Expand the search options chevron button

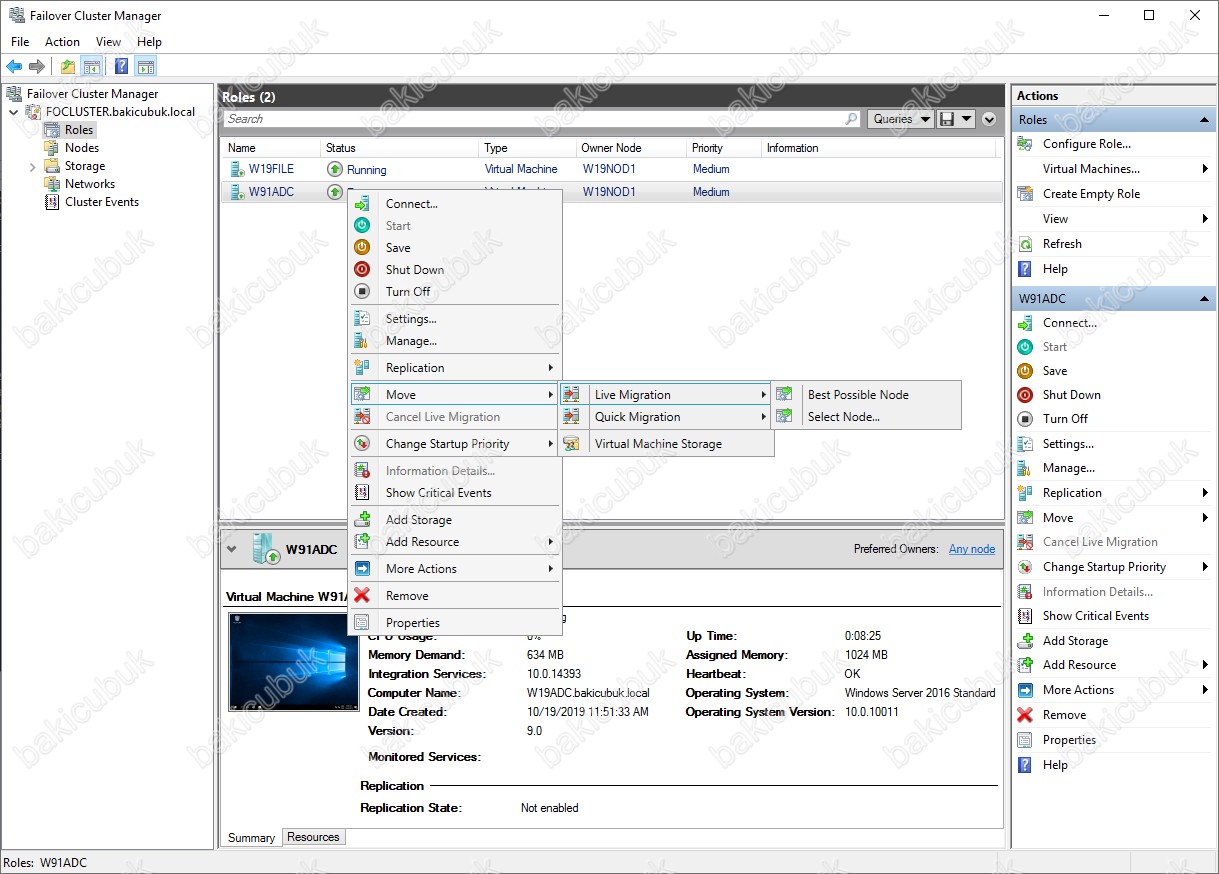click(989, 119)
